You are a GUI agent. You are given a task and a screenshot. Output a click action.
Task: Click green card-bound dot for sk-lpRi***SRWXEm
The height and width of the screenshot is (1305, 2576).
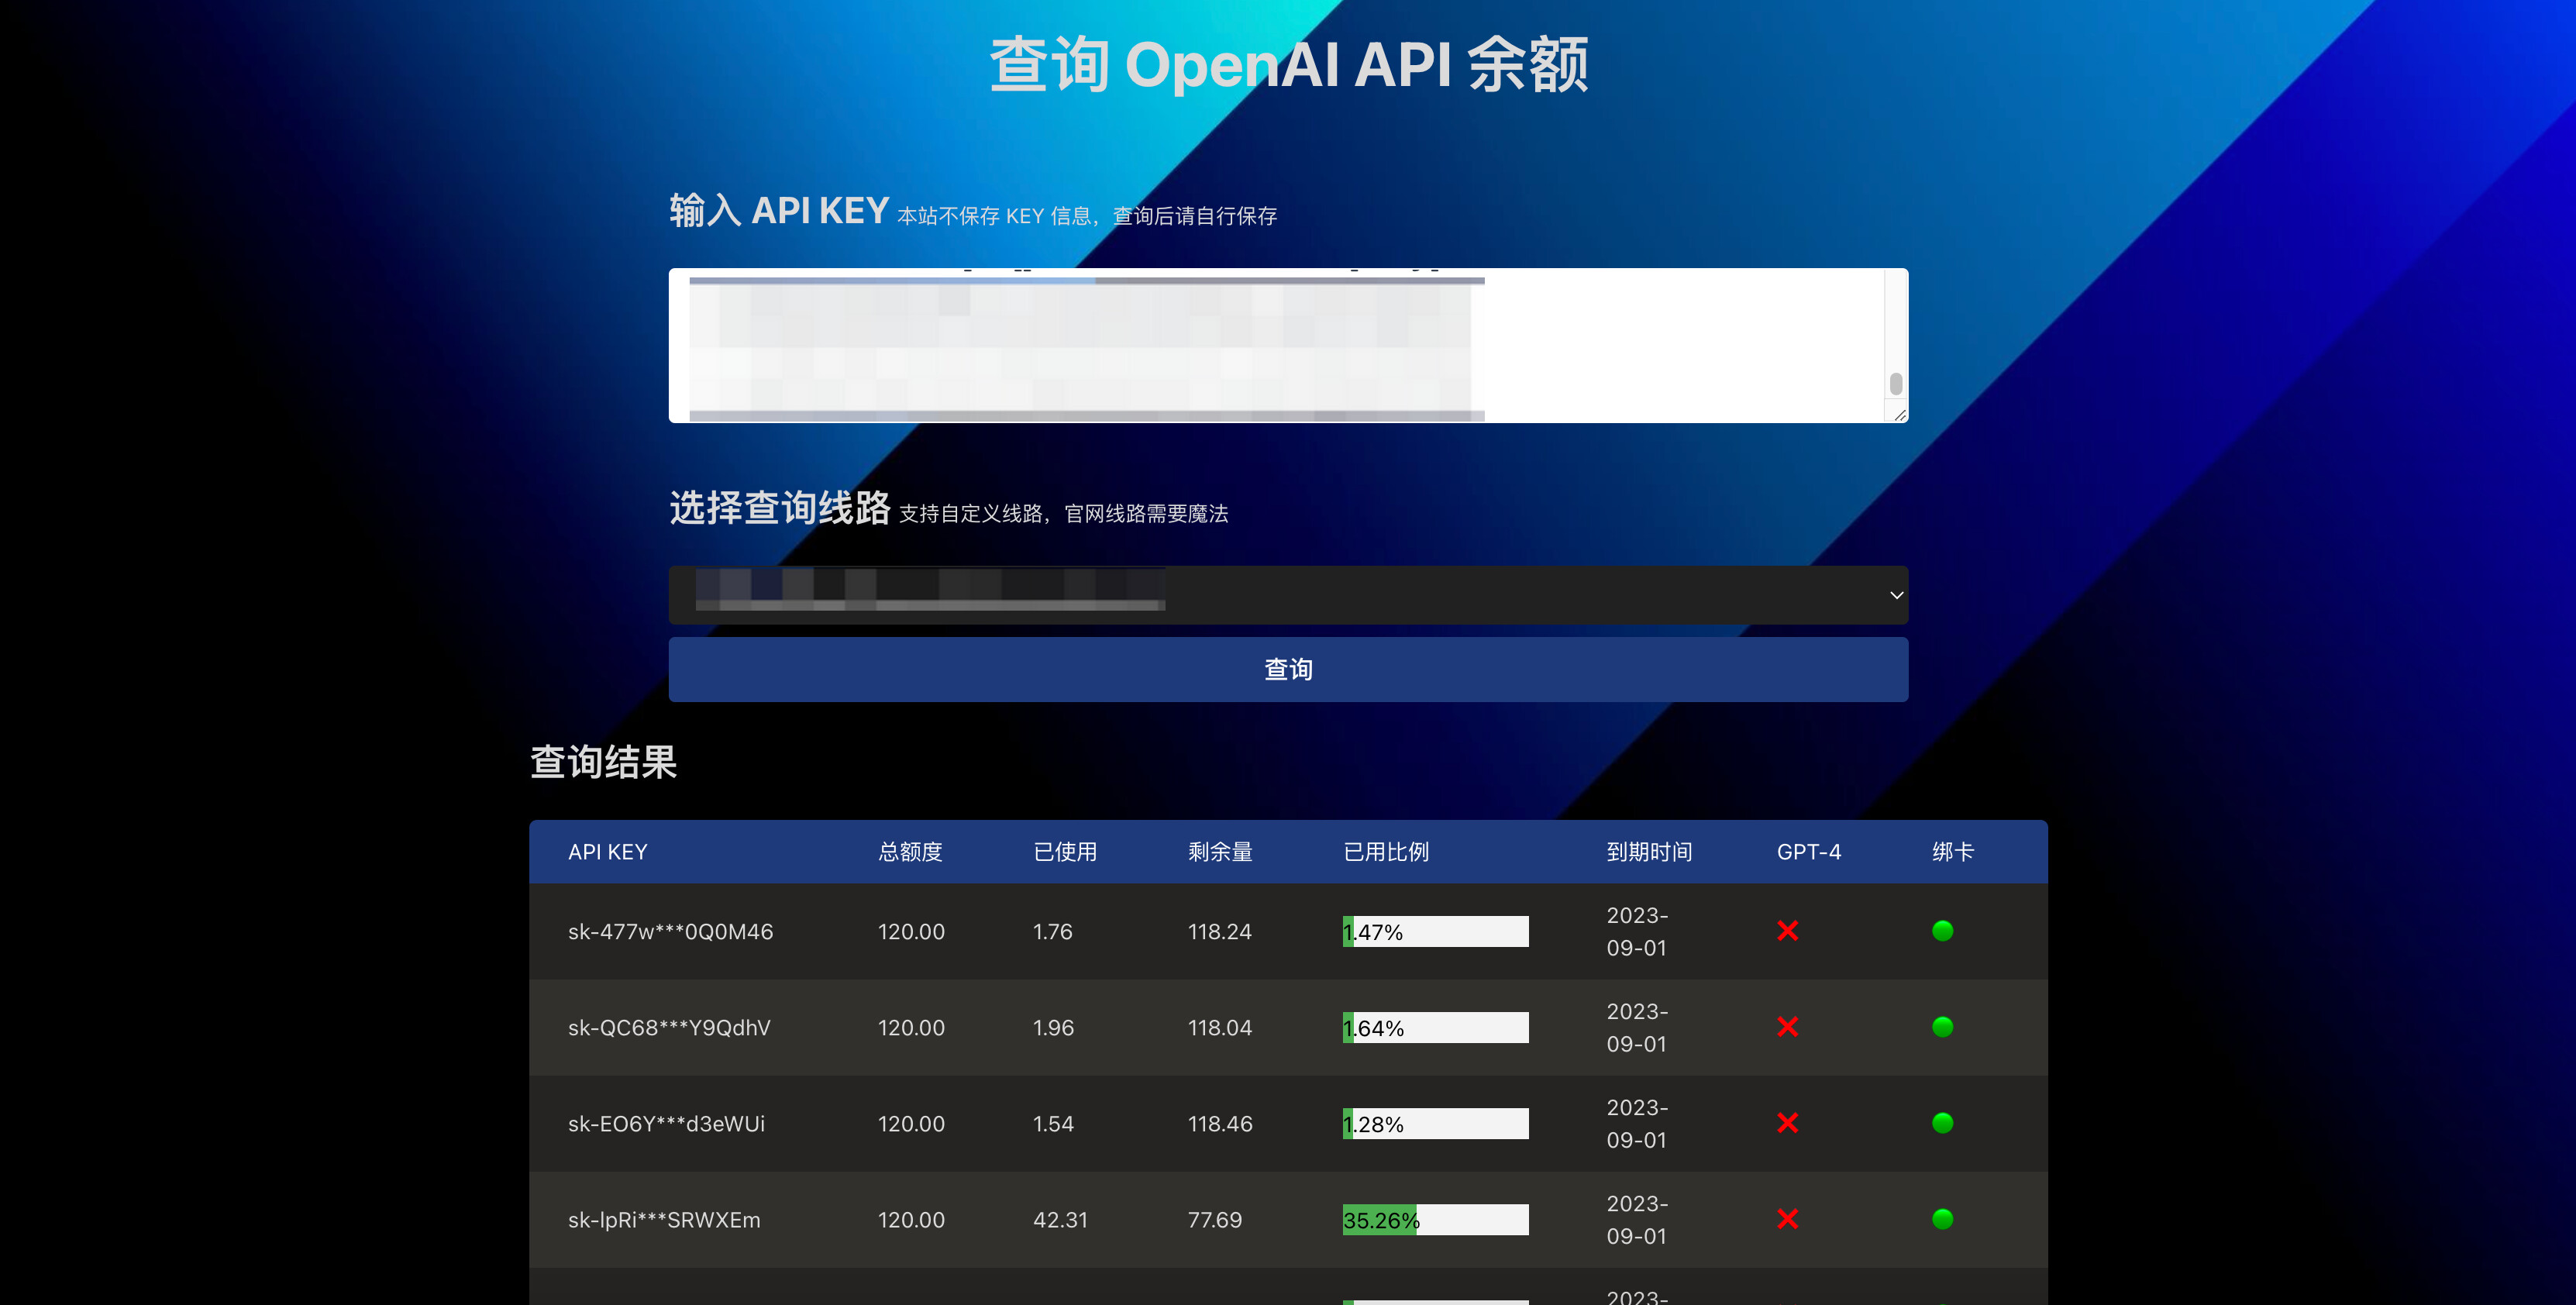pyautogui.click(x=1942, y=1219)
